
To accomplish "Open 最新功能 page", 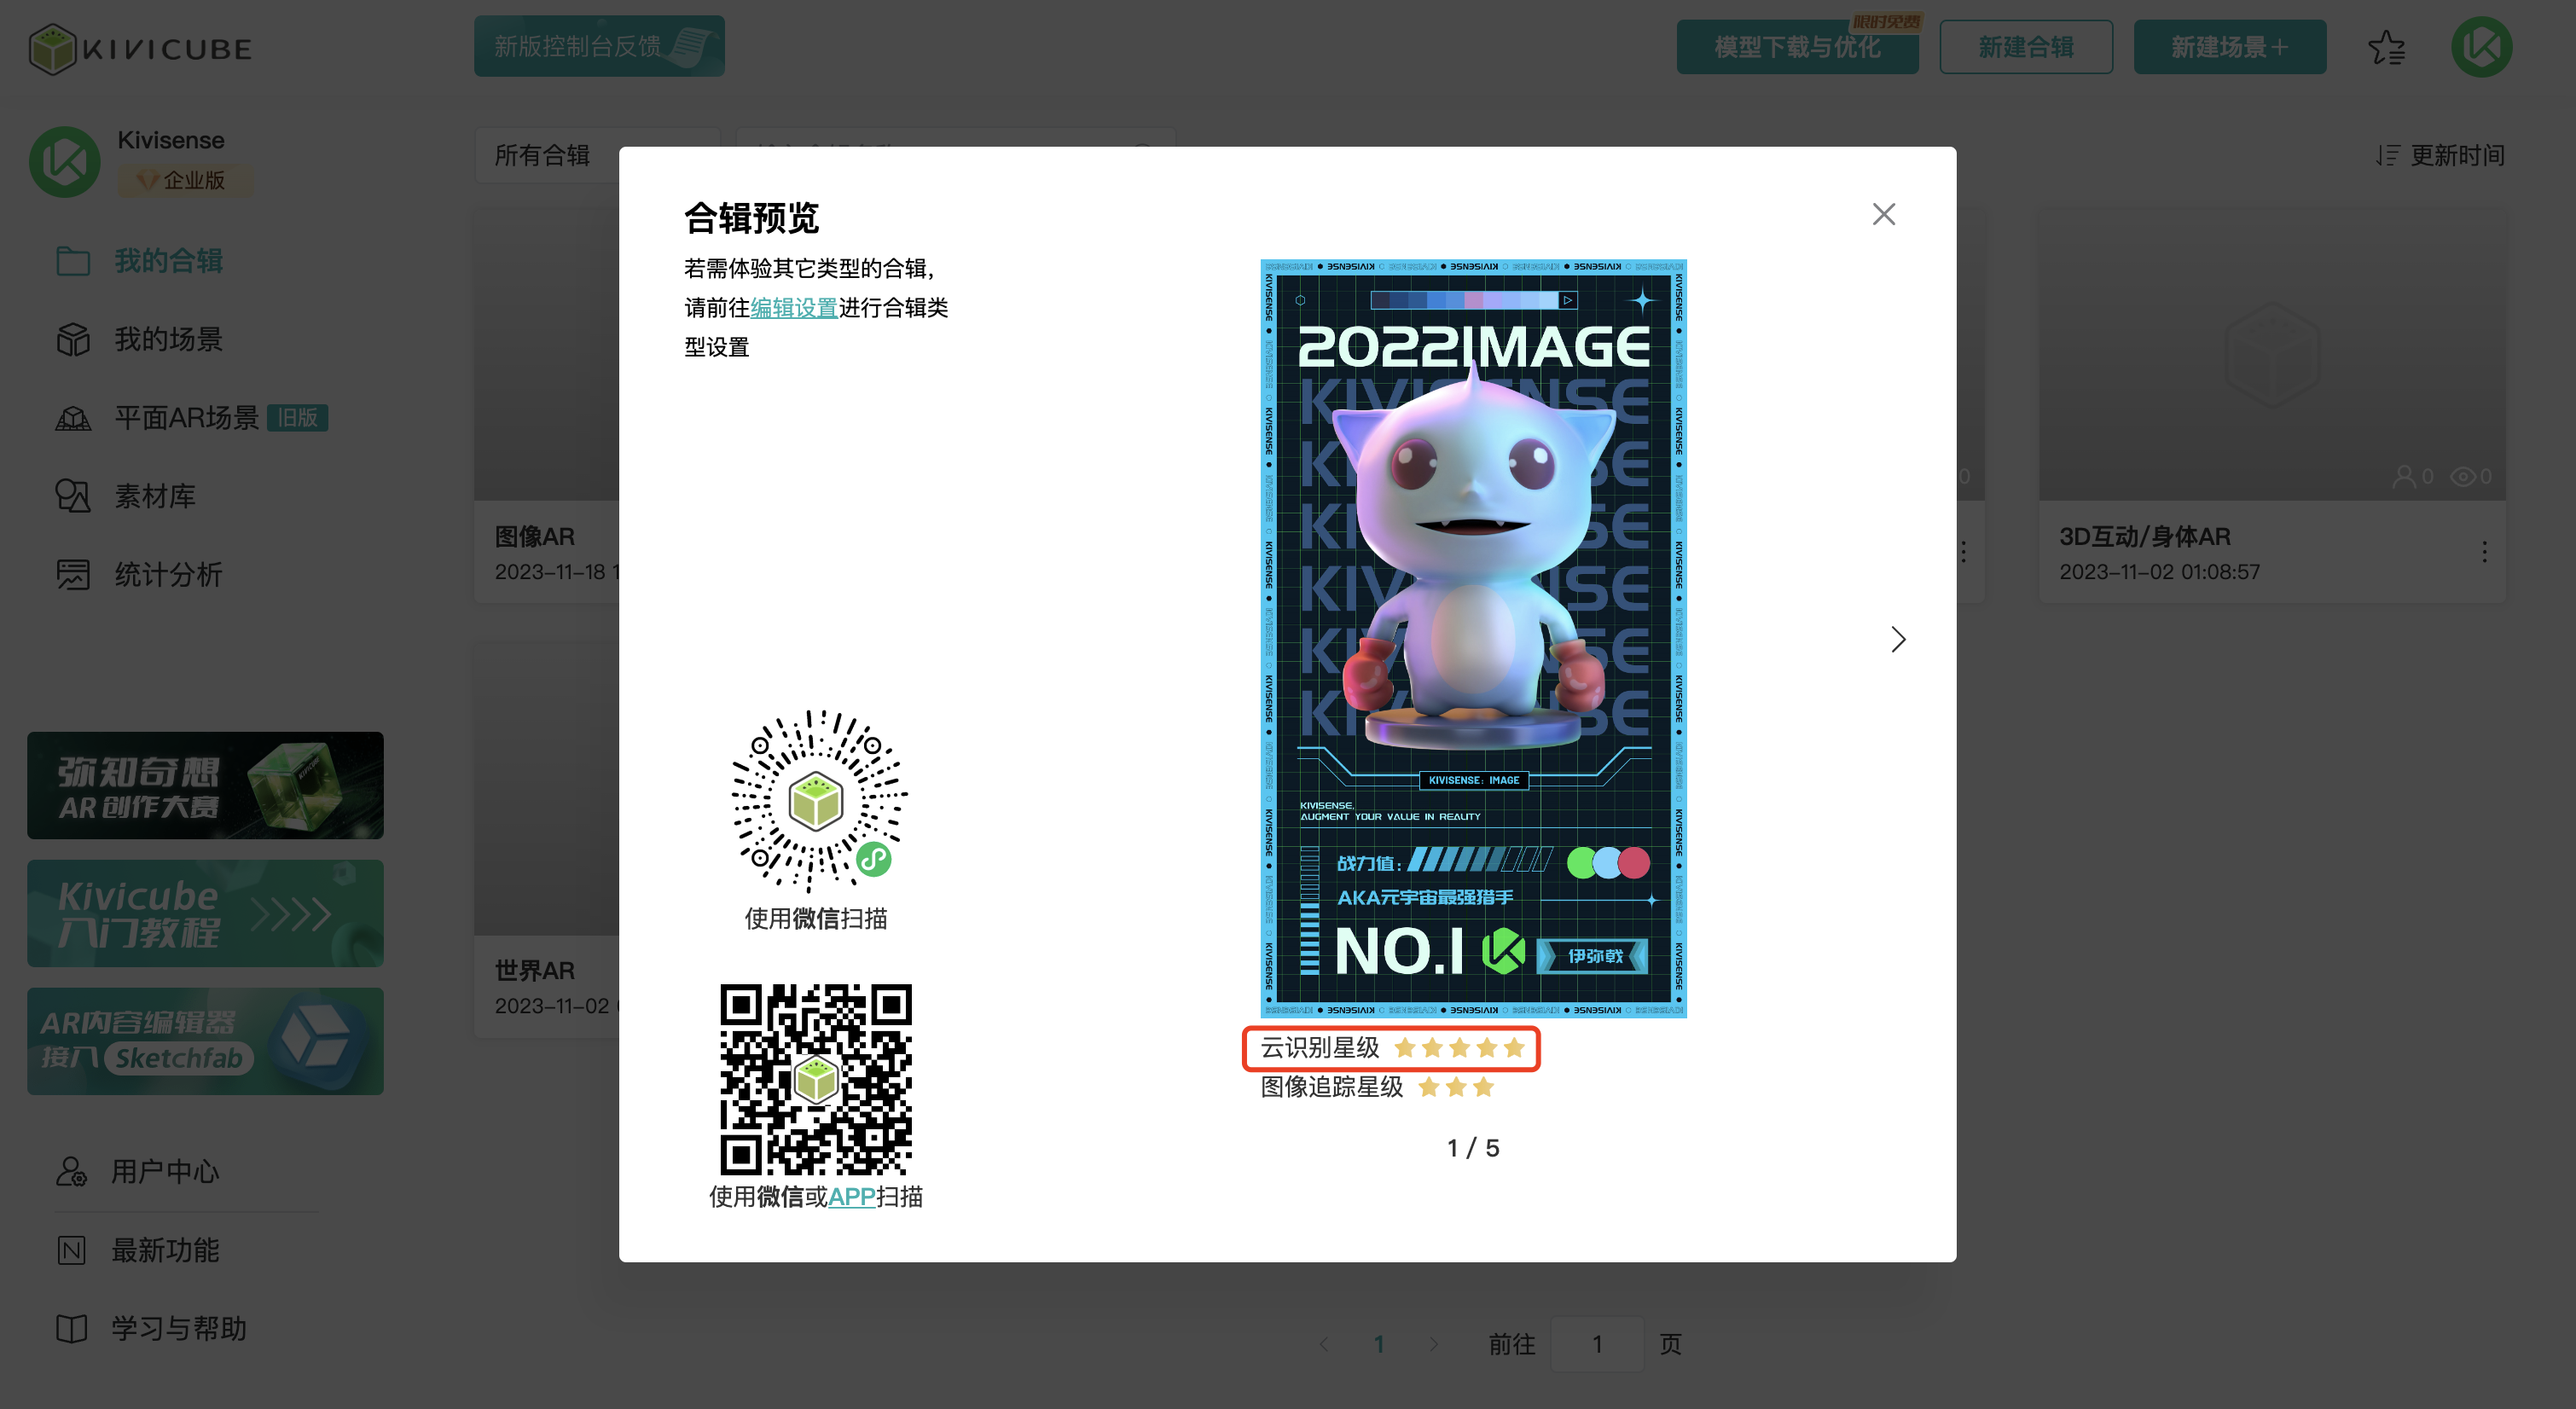I will pos(164,1250).
